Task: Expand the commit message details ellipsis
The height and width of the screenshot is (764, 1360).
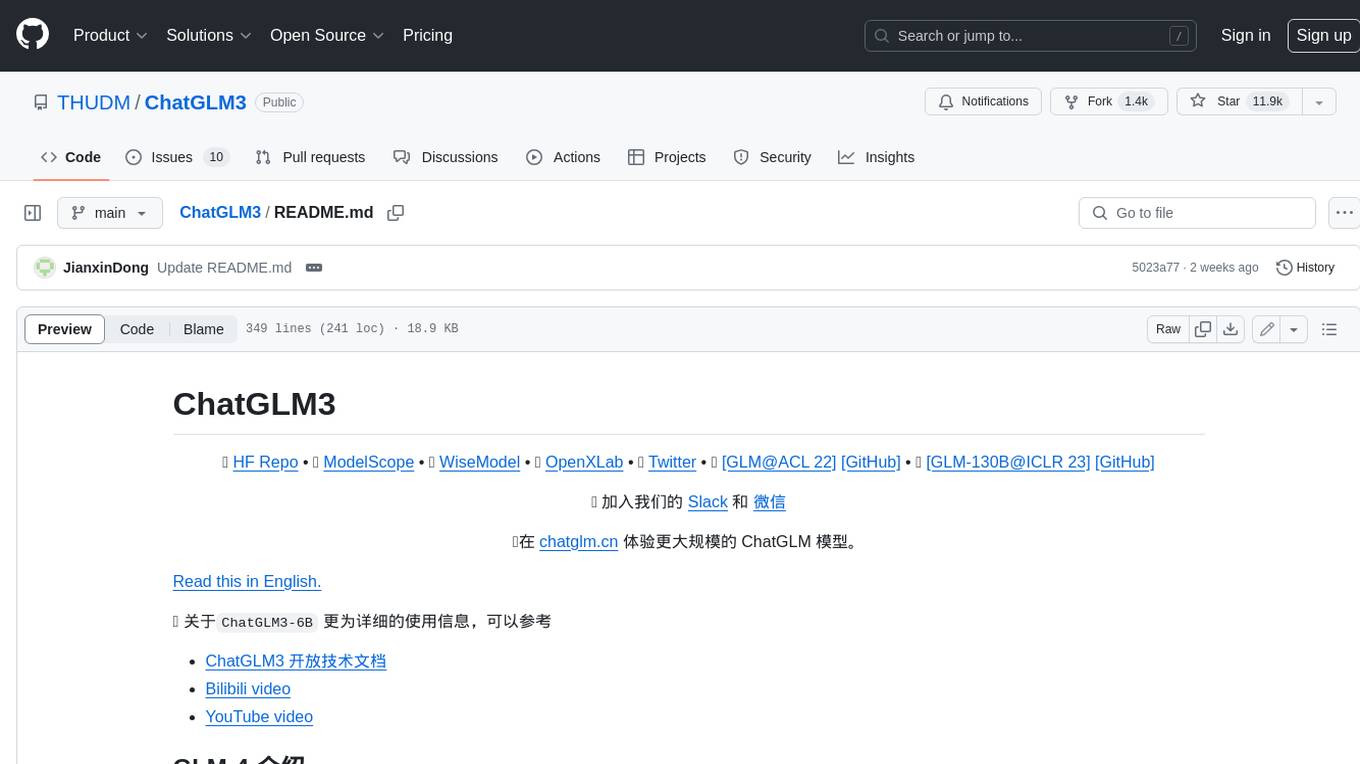Action: coord(314,268)
